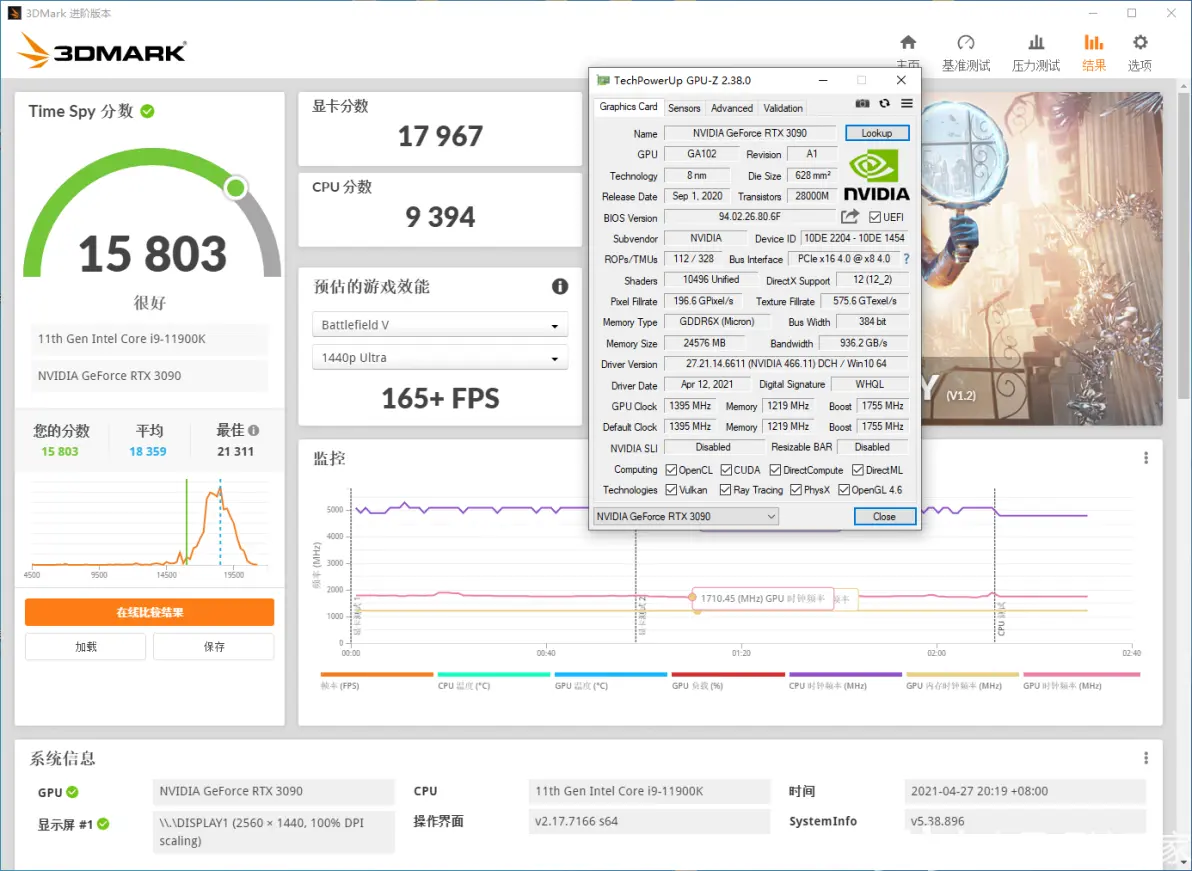
Task: Open the GPU-Z hamburger menu
Action: [x=907, y=103]
